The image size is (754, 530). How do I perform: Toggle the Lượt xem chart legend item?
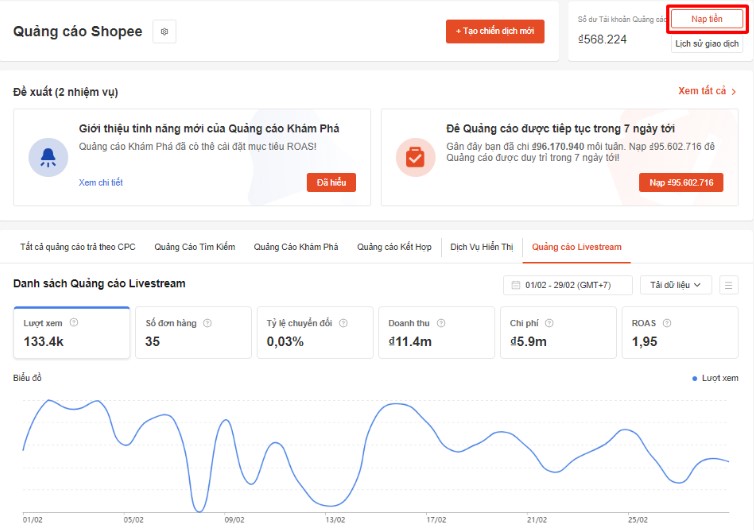coord(715,379)
